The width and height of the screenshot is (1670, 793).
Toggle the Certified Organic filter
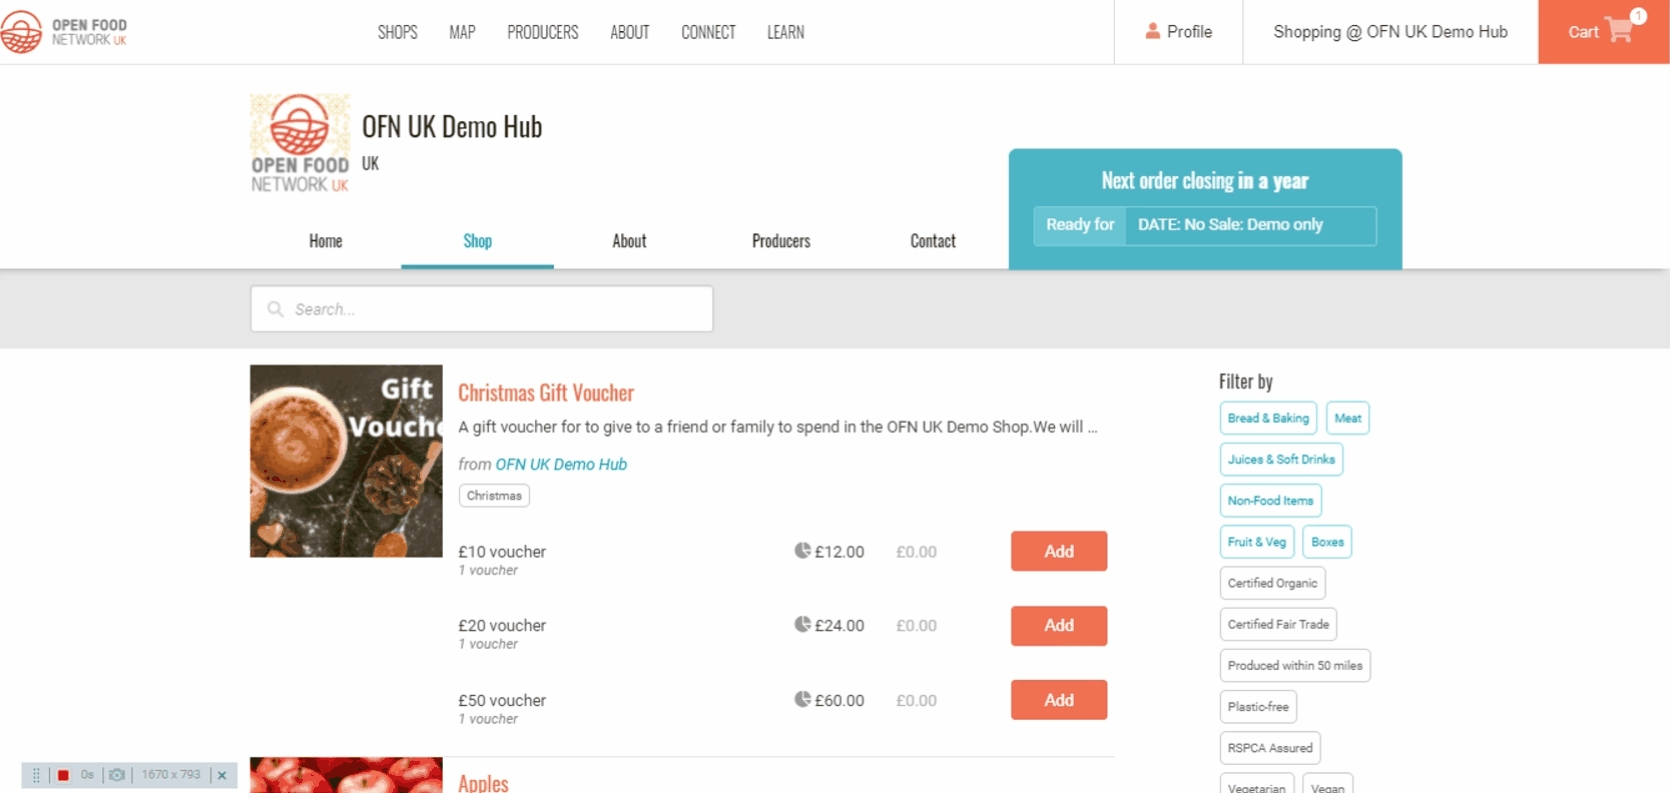tap(1272, 583)
